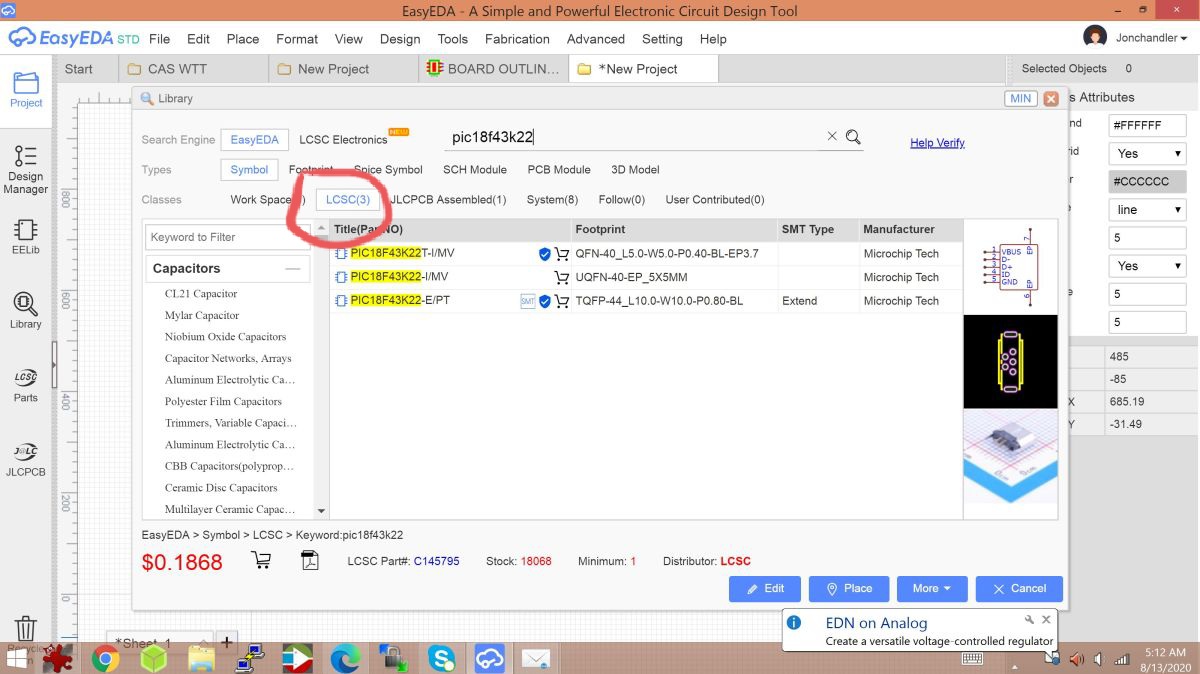Click category list scrollbar down arrow
The width and height of the screenshot is (1200, 674).
(321, 511)
